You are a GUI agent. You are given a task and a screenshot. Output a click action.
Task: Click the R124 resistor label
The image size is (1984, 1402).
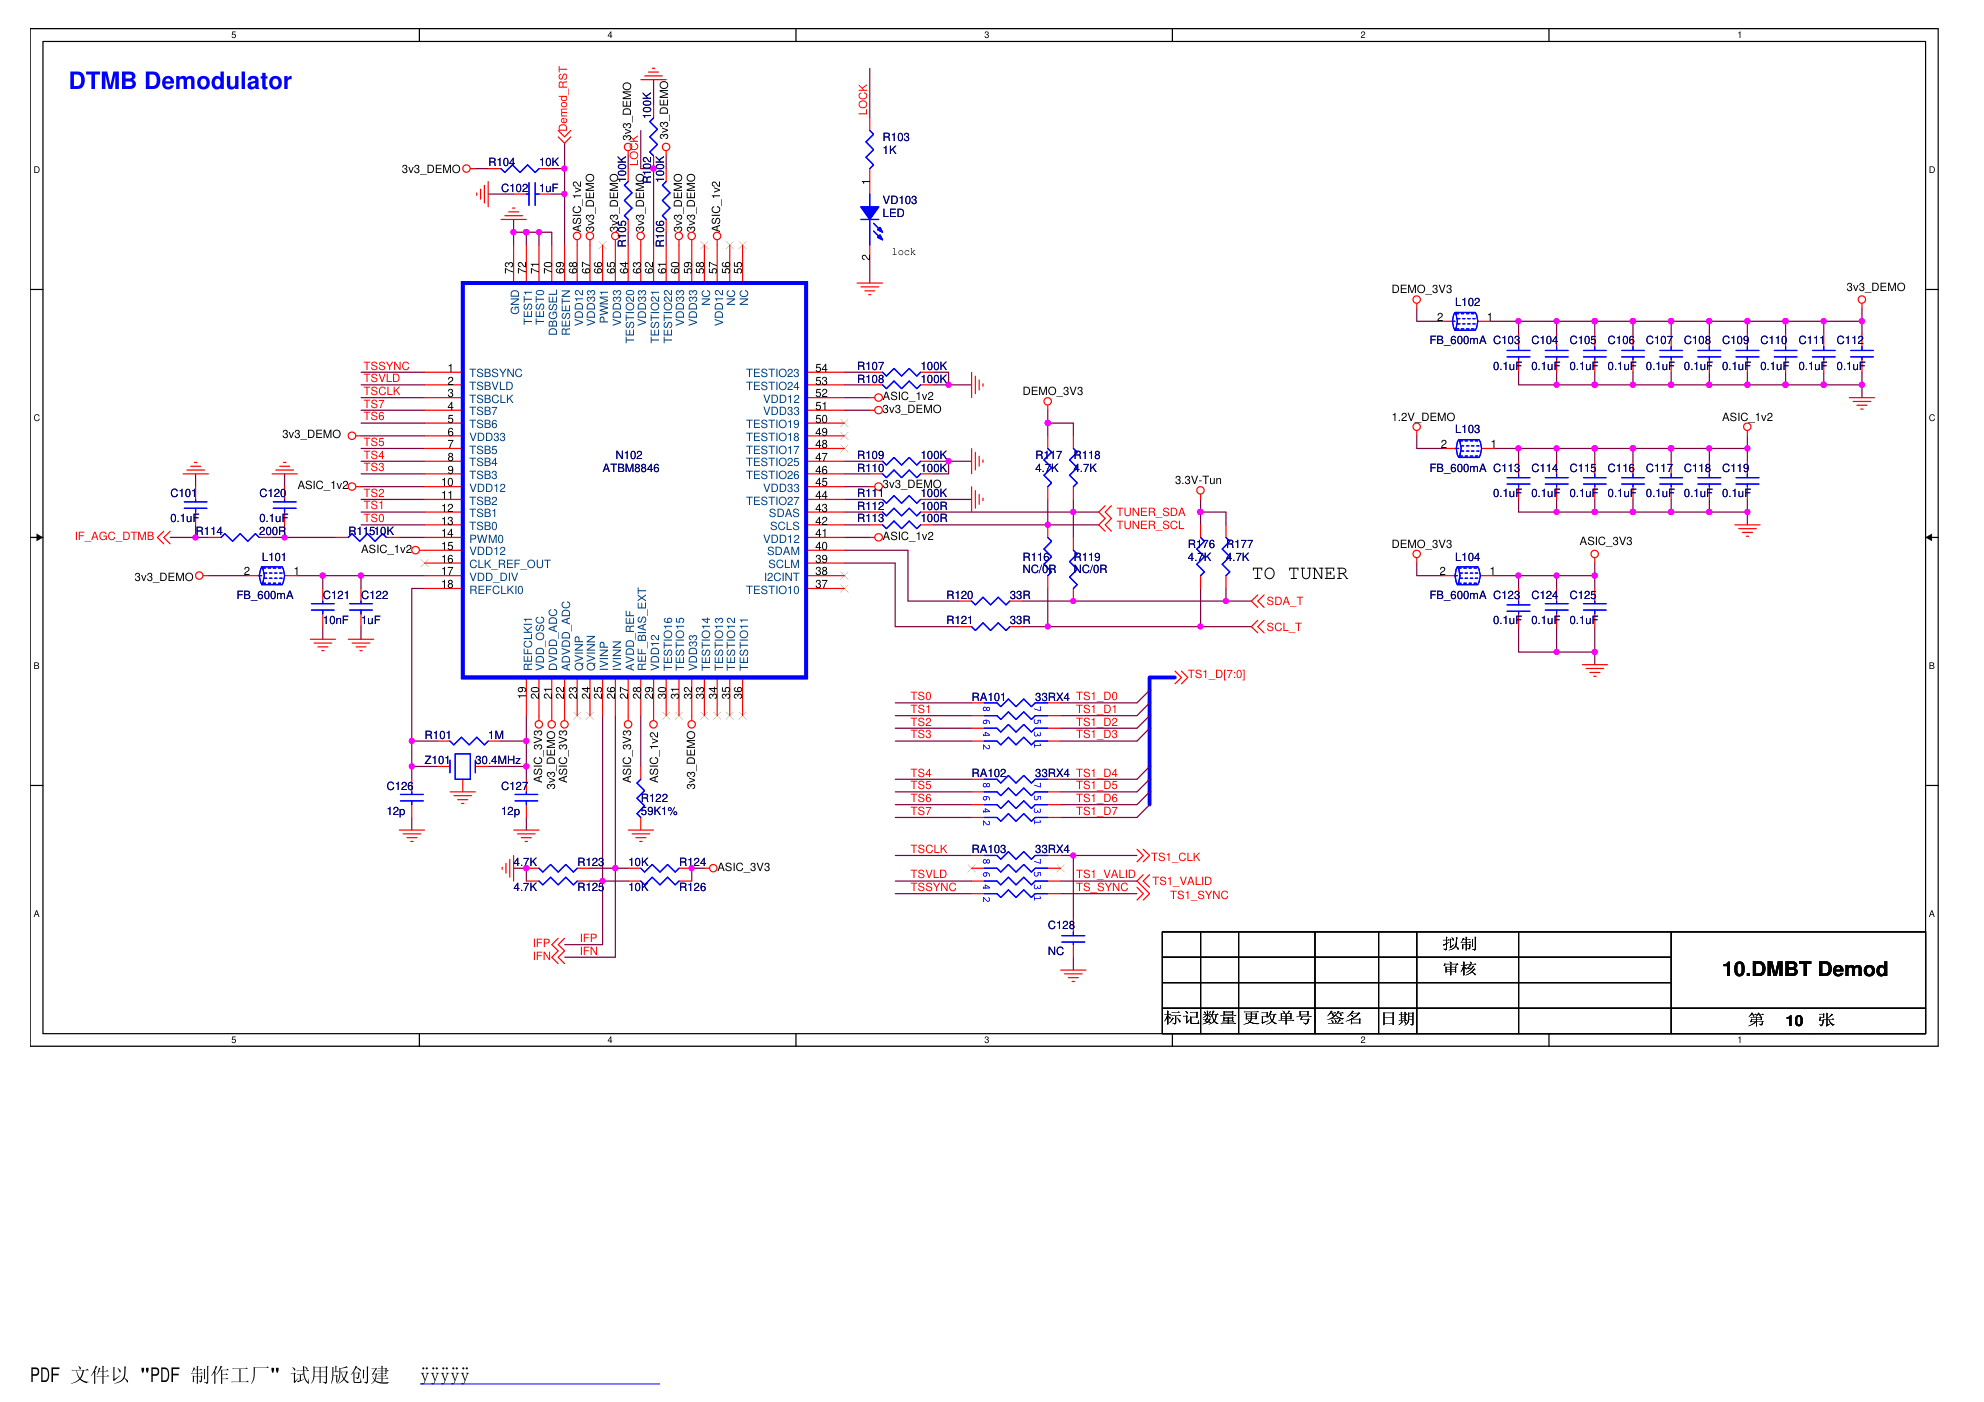click(x=693, y=862)
